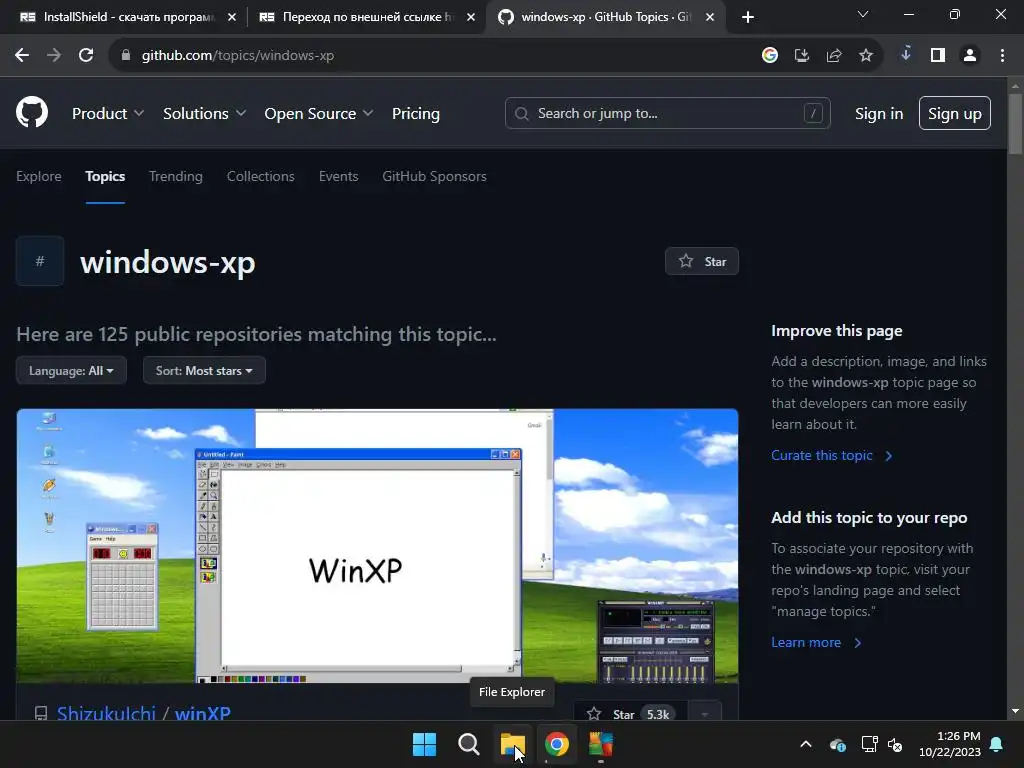The width and height of the screenshot is (1024, 768).
Task: Reload the current page
Action: (x=86, y=56)
